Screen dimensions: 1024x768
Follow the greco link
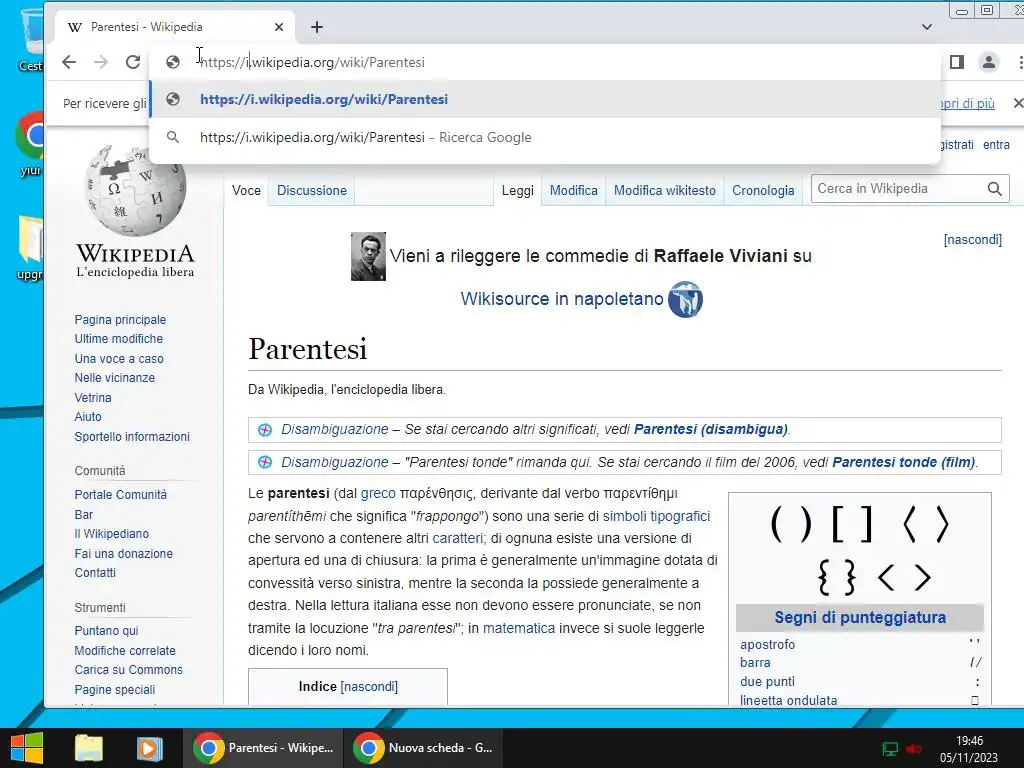(x=378, y=493)
